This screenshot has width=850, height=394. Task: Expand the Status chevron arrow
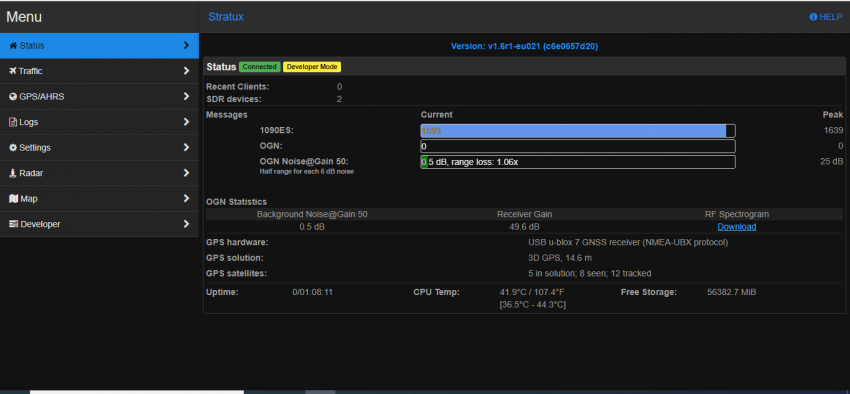point(186,46)
